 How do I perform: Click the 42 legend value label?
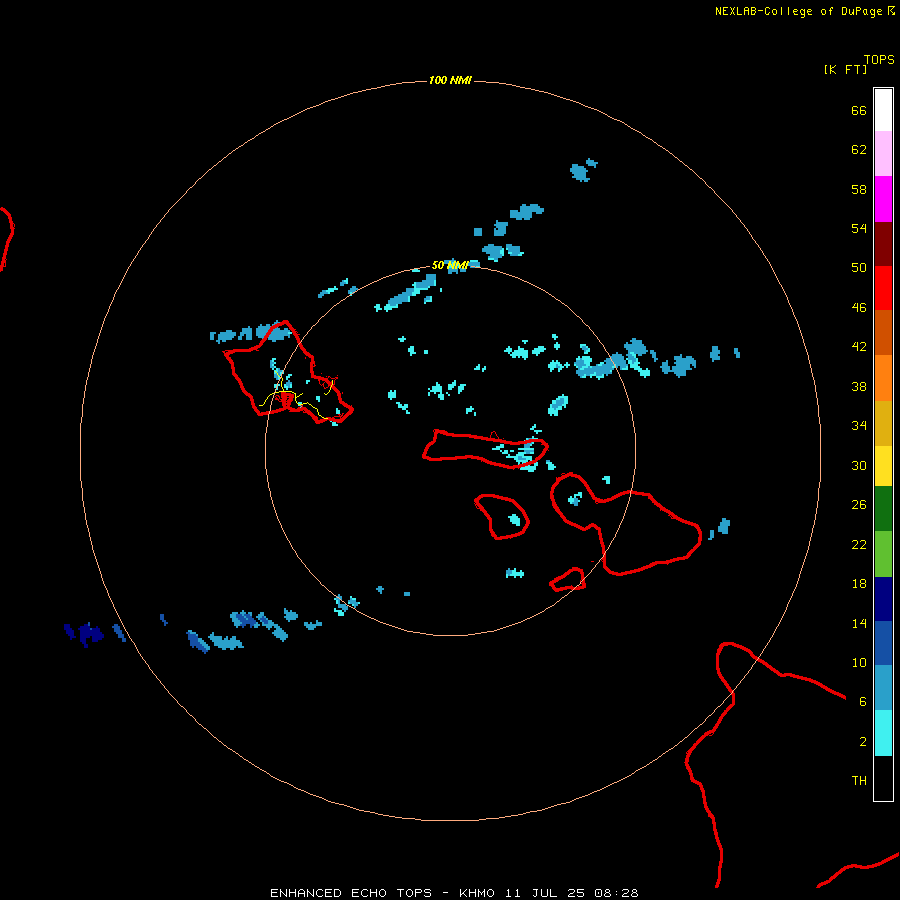[x=859, y=347]
